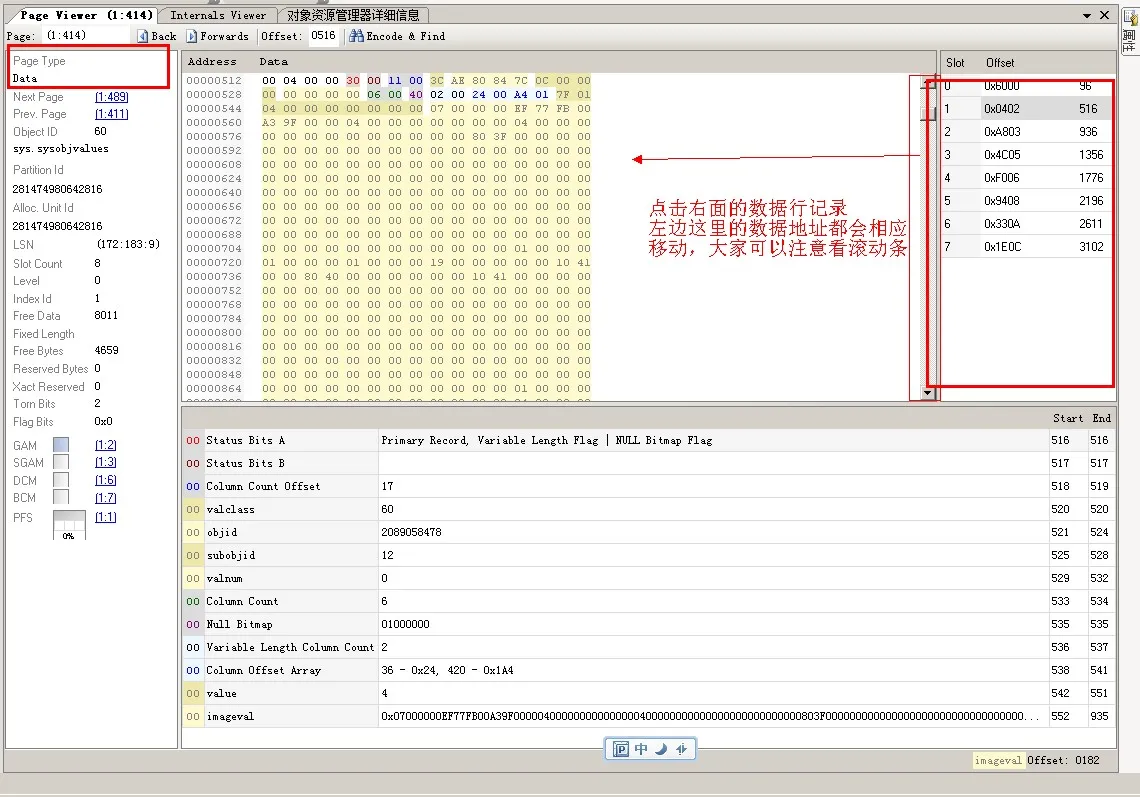The height and width of the screenshot is (797, 1140).
Task: Click the Offset input field
Action: click(x=324, y=36)
